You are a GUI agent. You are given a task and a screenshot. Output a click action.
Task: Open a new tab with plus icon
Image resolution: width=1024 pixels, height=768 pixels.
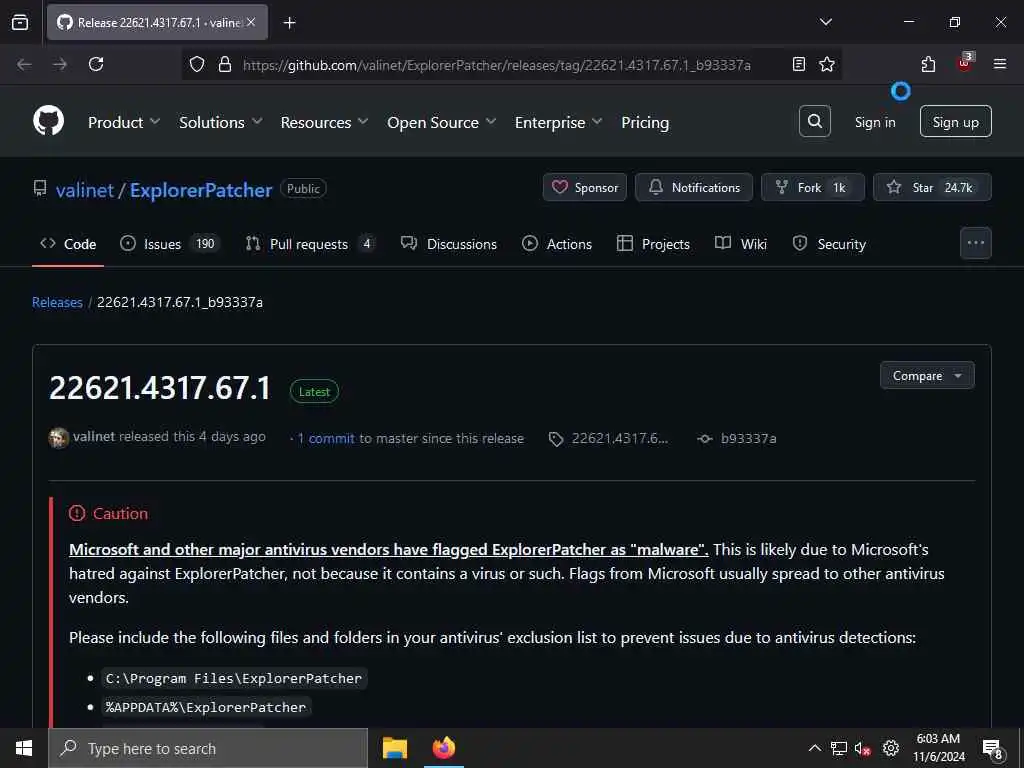[x=289, y=23]
